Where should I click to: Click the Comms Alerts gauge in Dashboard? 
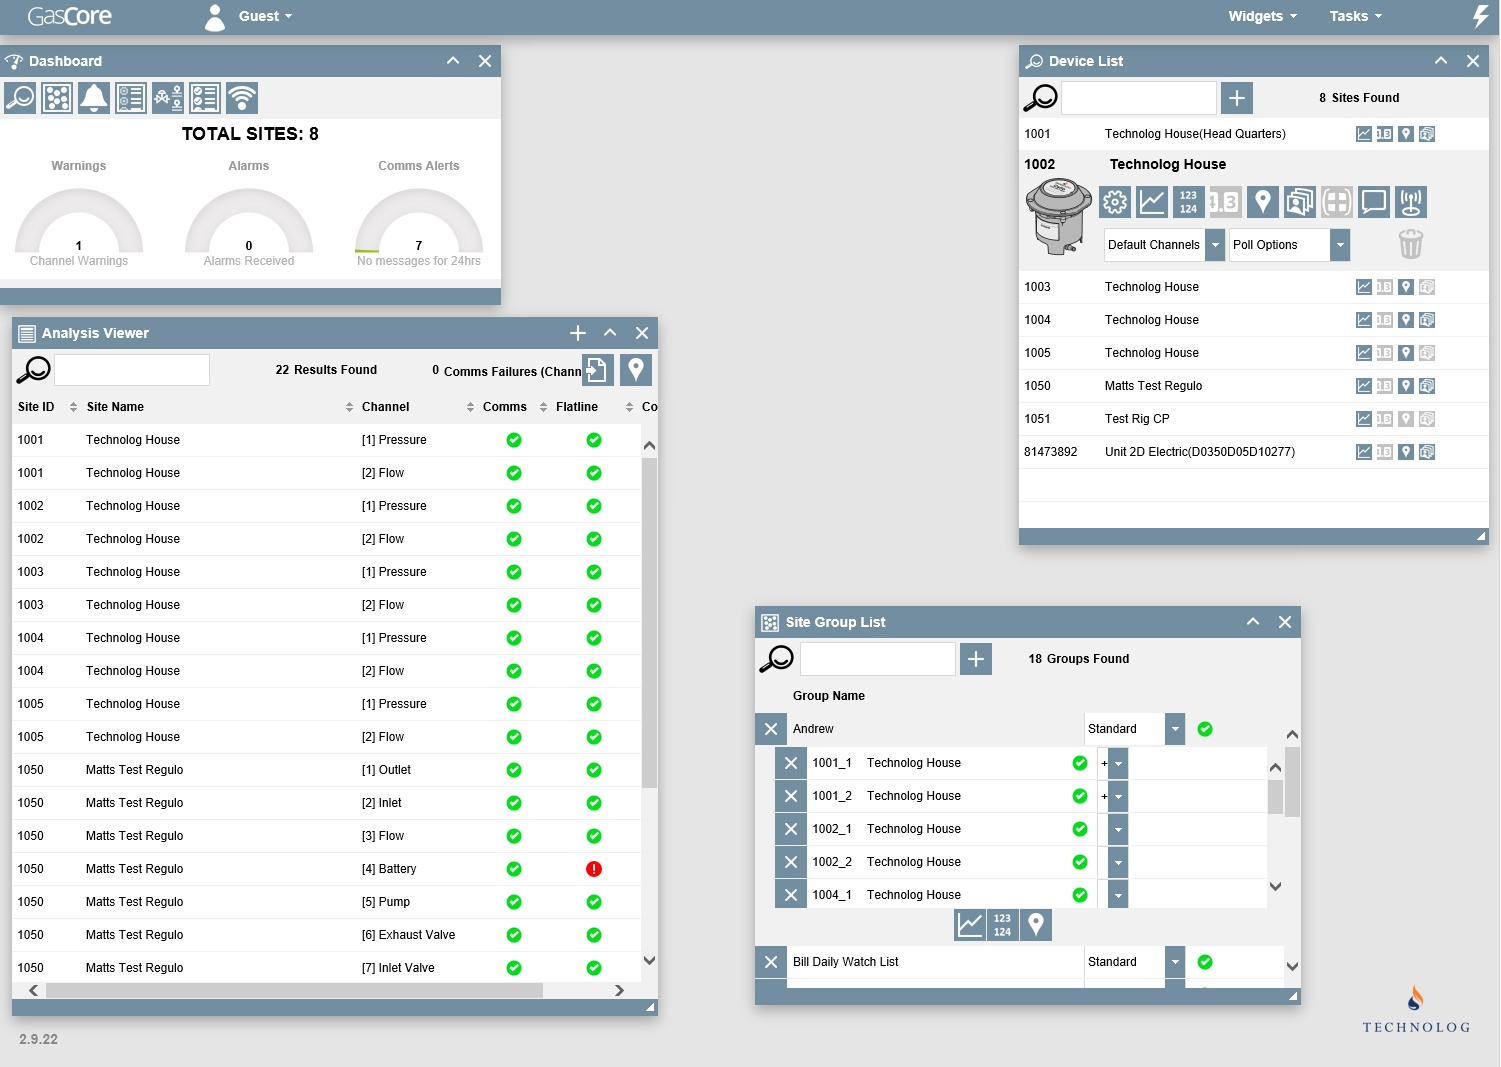[x=419, y=222]
